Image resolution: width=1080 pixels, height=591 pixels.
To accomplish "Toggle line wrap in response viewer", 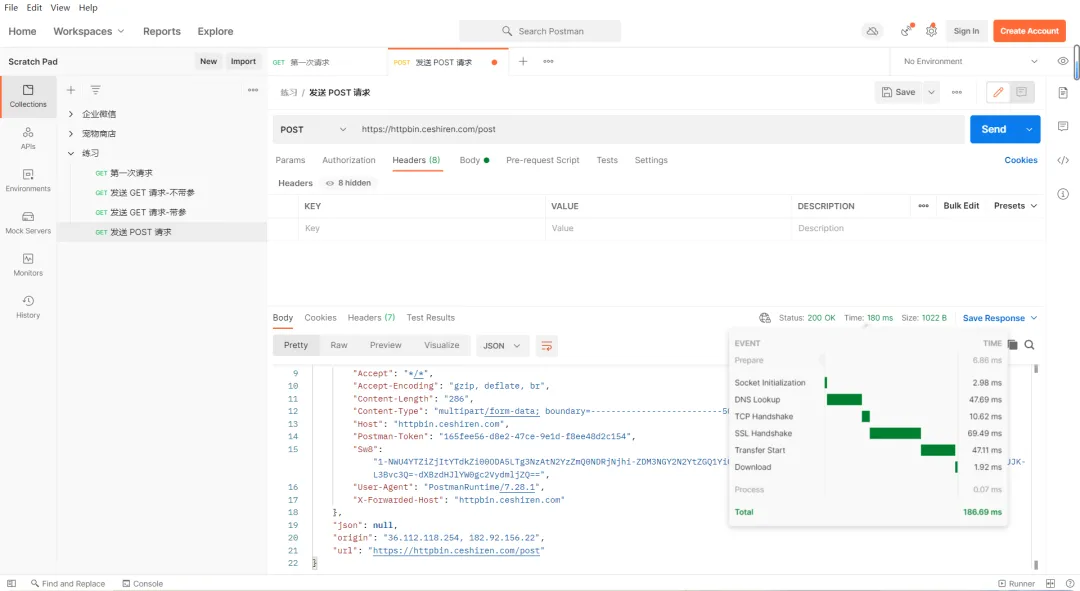I will [547, 346].
